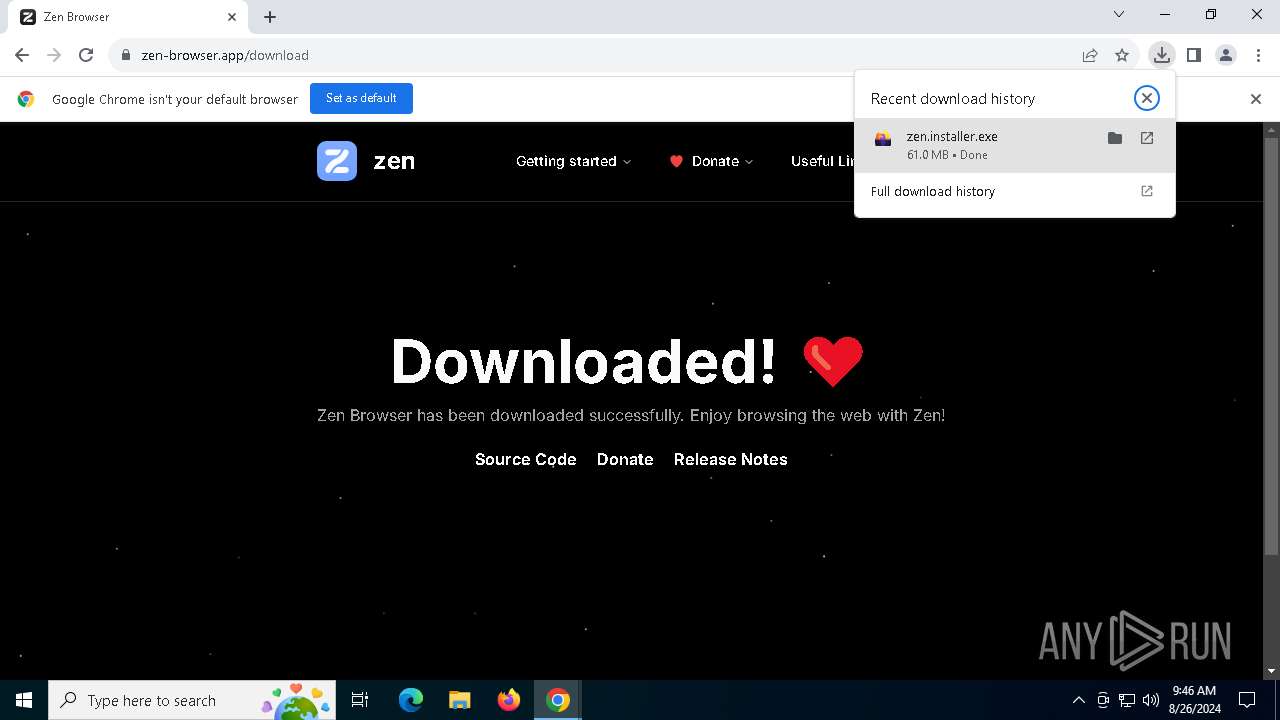Viewport: 1280px width, 720px height.
Task: Close the Recent download history popup
Action: click(x=1147, y=98)
